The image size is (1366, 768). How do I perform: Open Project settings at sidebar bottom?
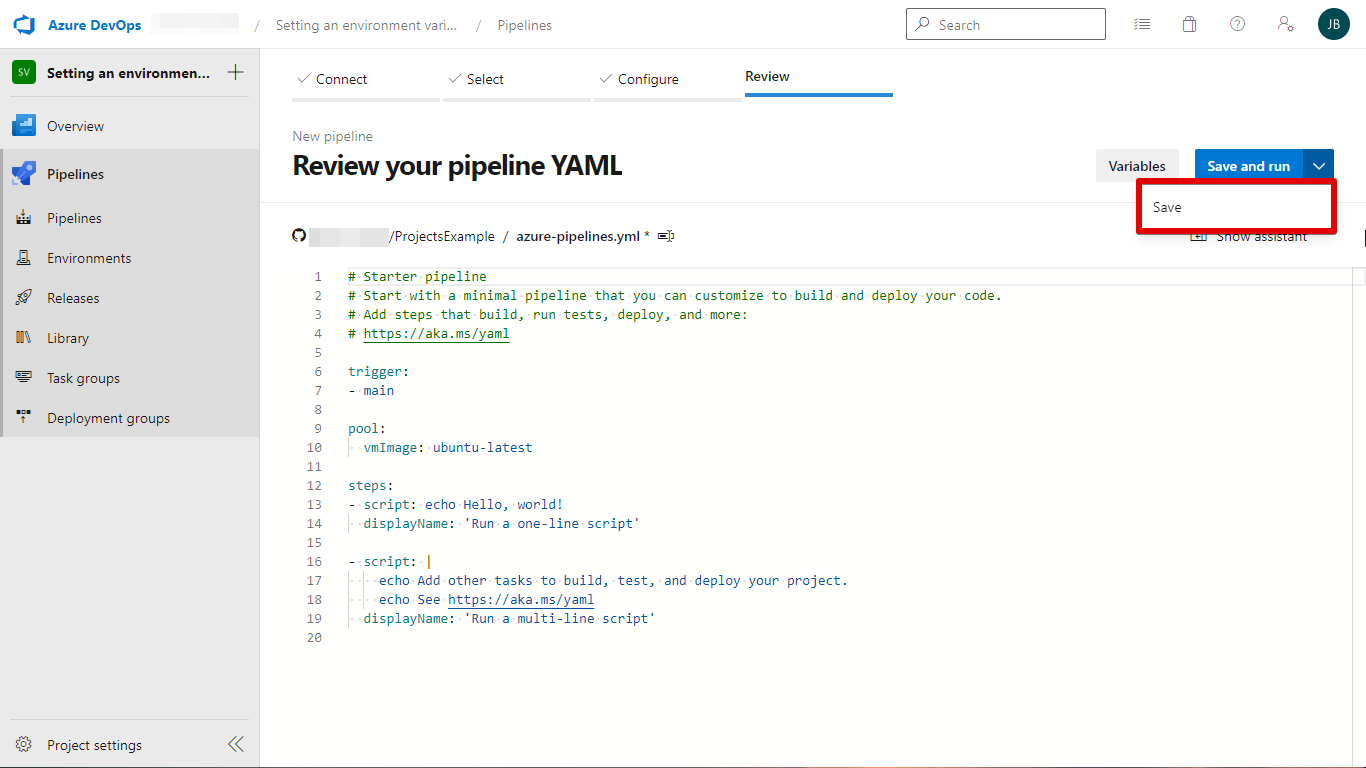point(94,745)
